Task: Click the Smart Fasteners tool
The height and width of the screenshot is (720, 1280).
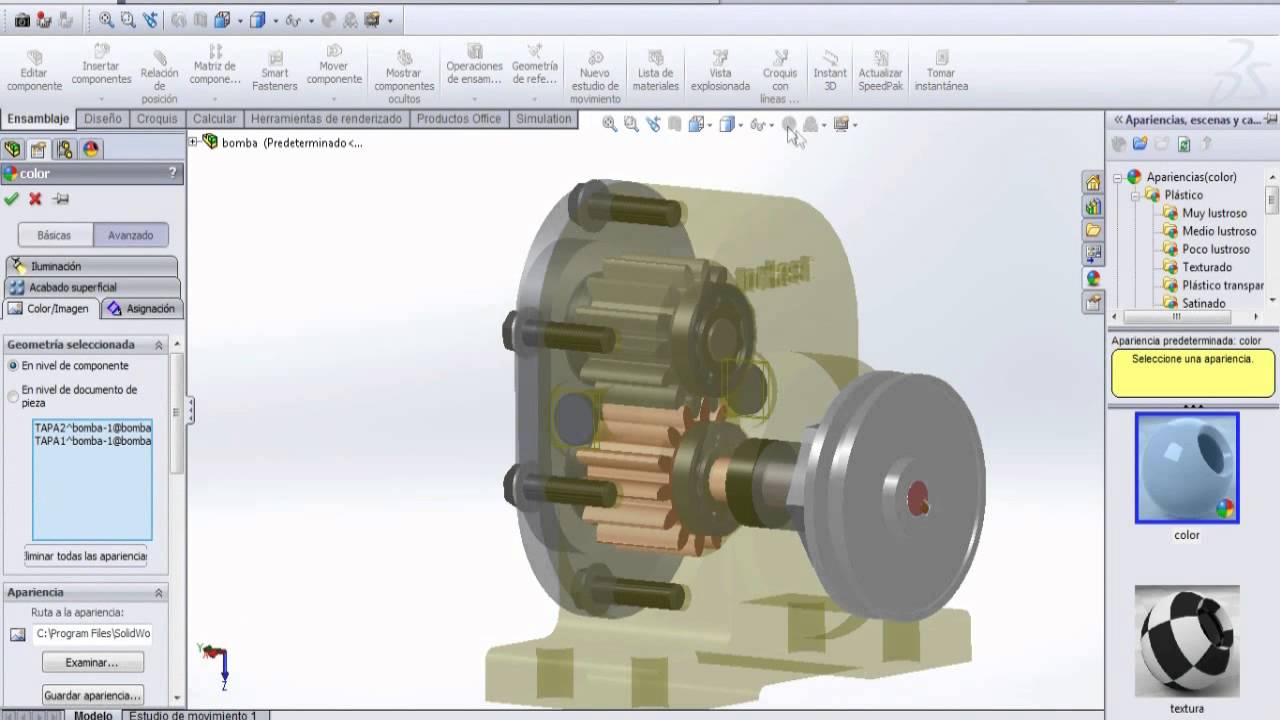Action: tap(275, 70)
